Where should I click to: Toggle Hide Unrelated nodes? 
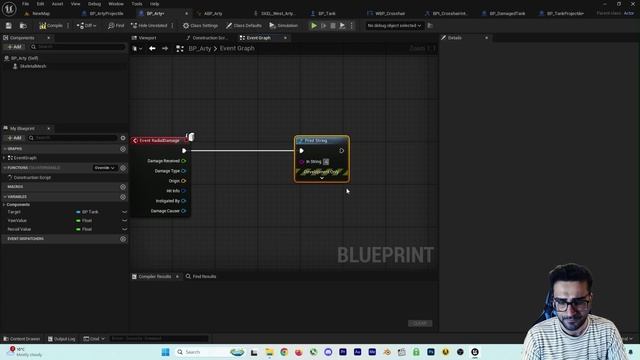(149, 26)
